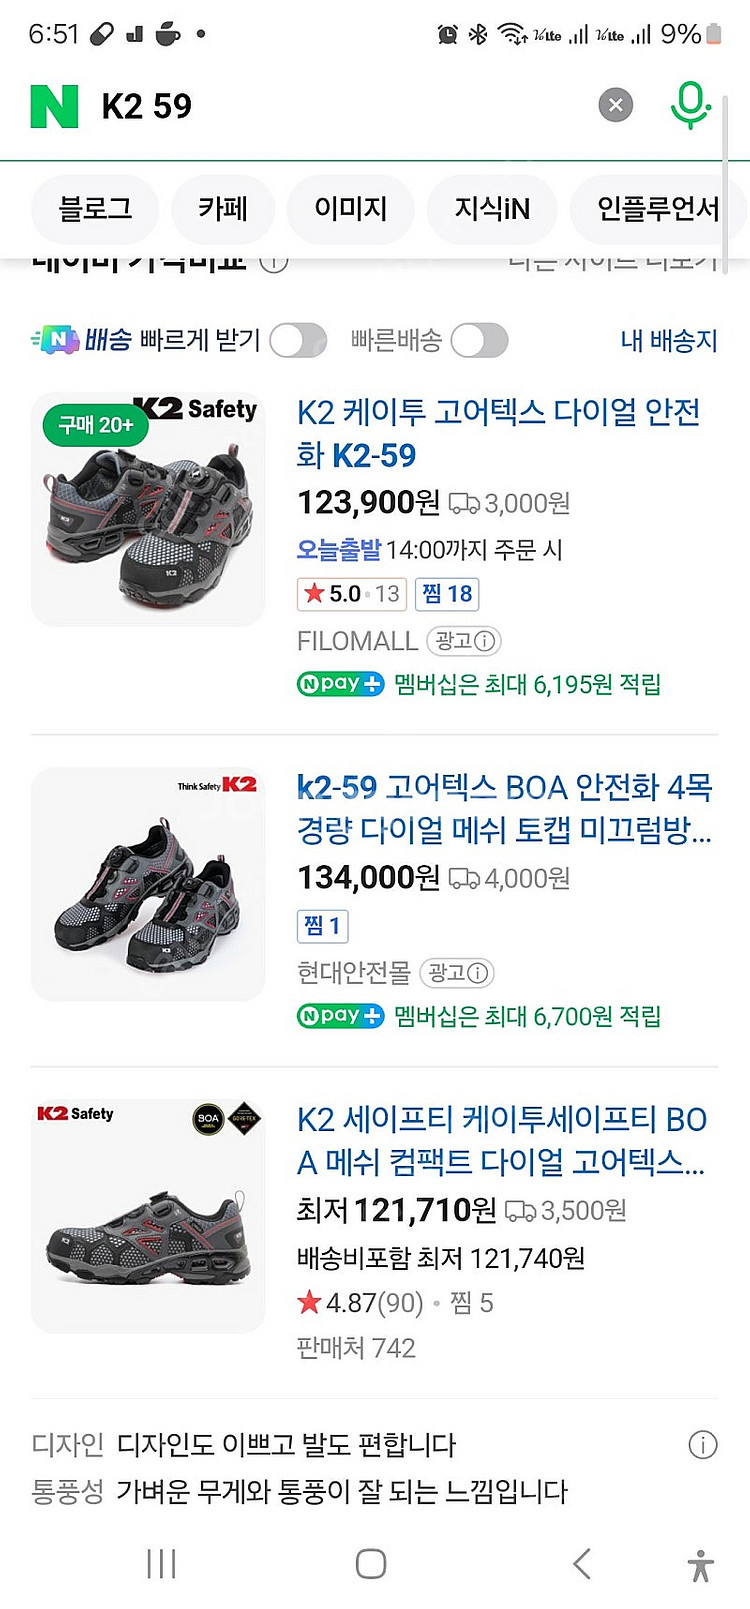Open K2 케이투 고어텍스 다이얼 안전화 listing

(498, 433)
